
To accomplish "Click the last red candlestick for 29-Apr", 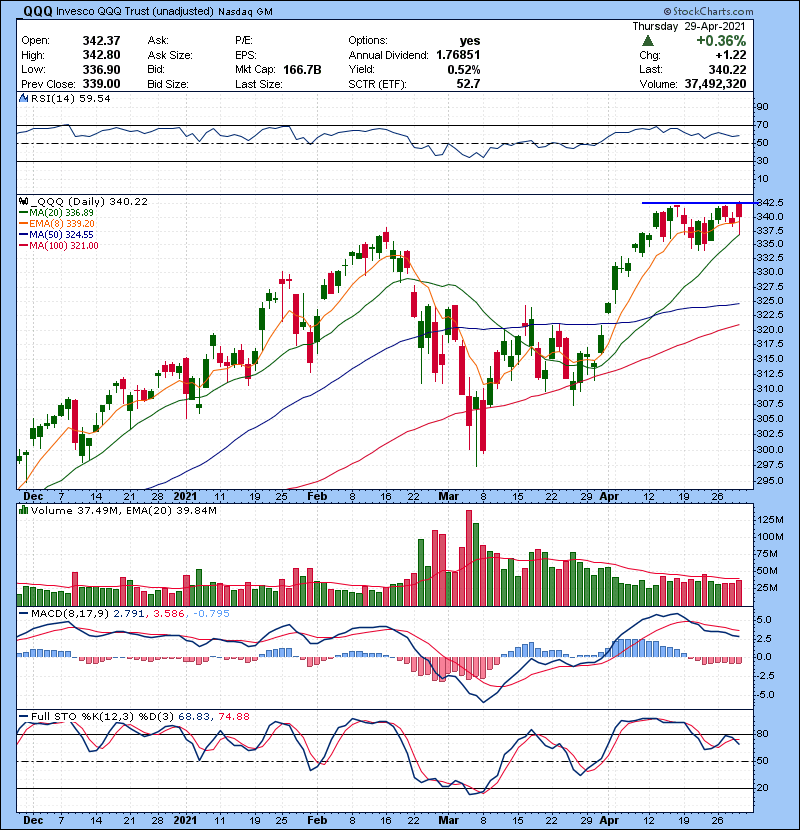I will tap(739, 211).
